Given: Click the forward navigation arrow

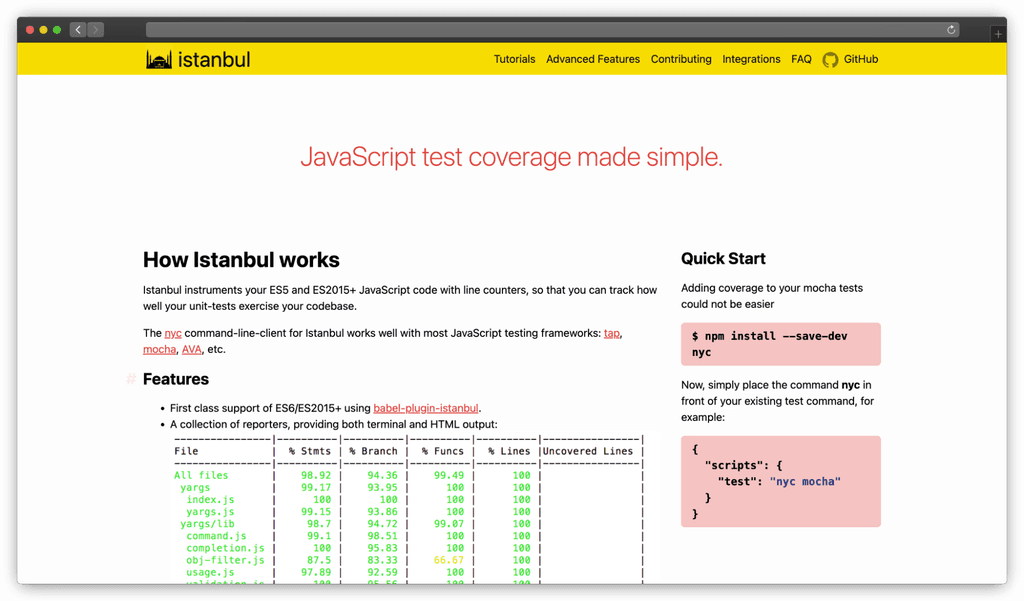Looking at the screenshot, I should coord(95,29).
